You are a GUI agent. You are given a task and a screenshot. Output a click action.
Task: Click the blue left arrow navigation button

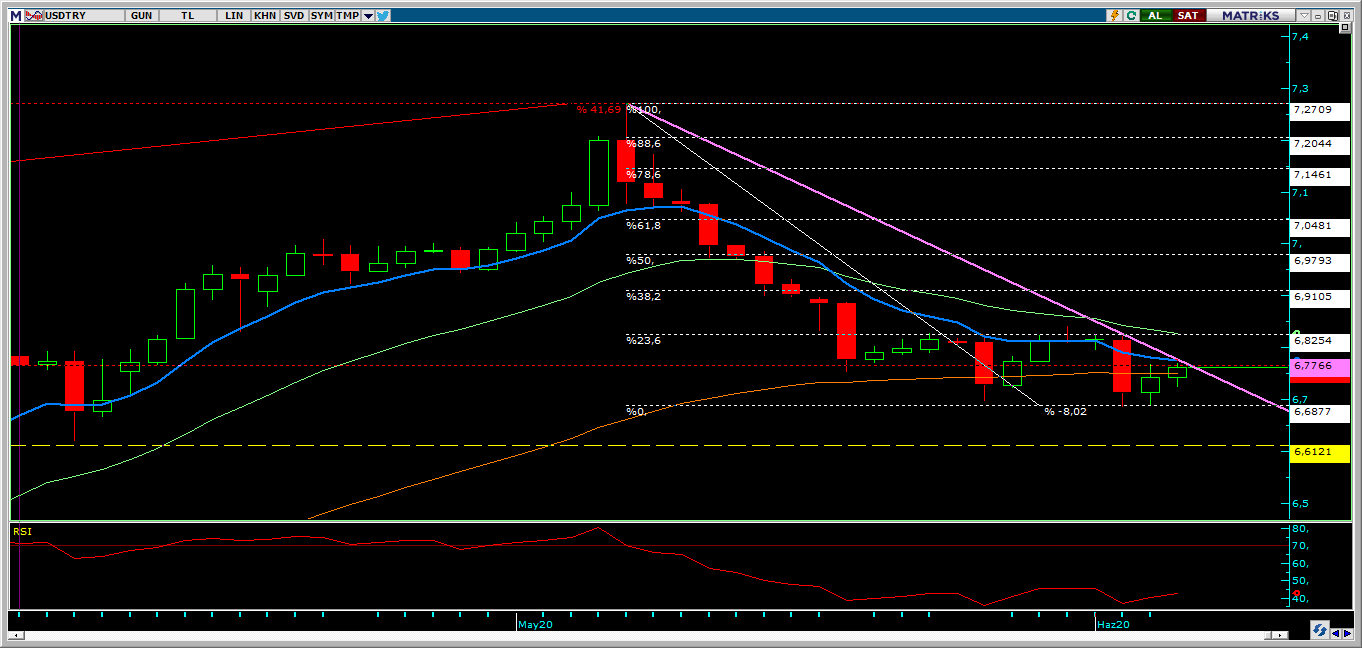coord(1336,632)
